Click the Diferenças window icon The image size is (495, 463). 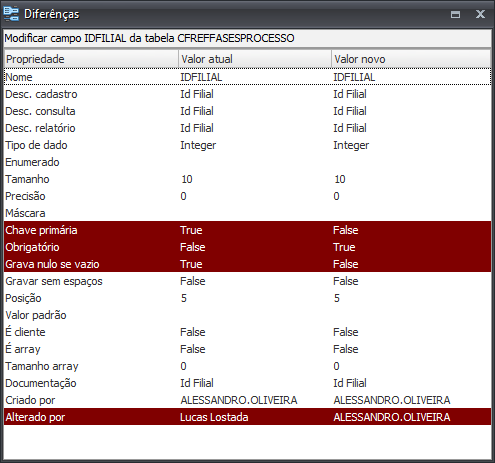pos(11,14)
